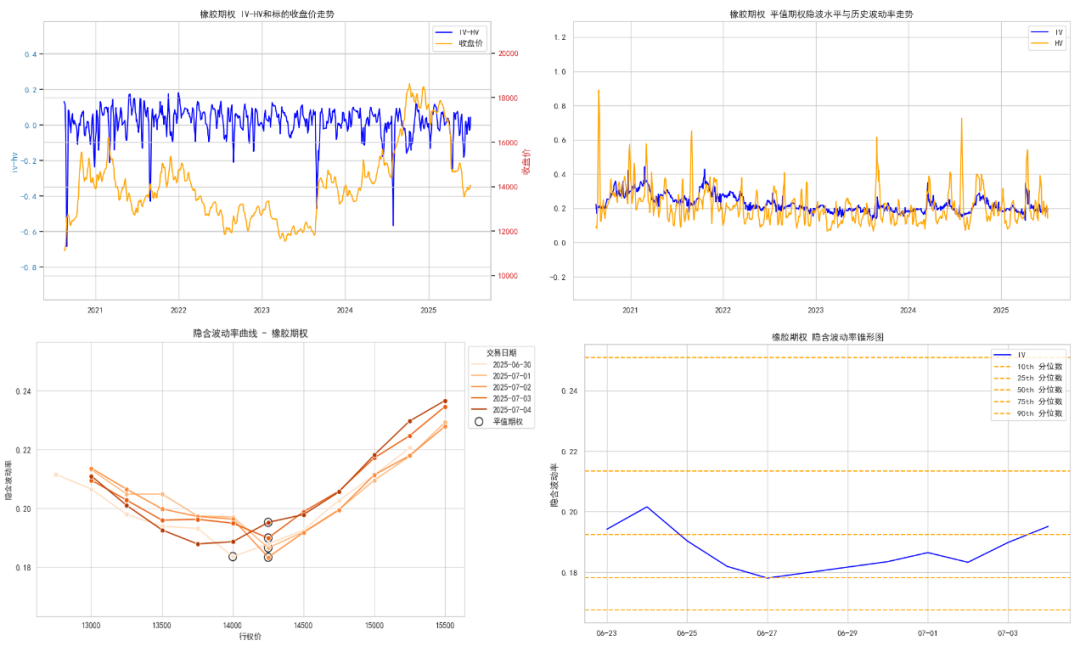Click the 'HV' legend entry in top-right chart
Viewport: 1080px width, 646px height.
click(x=1046, y=43)
